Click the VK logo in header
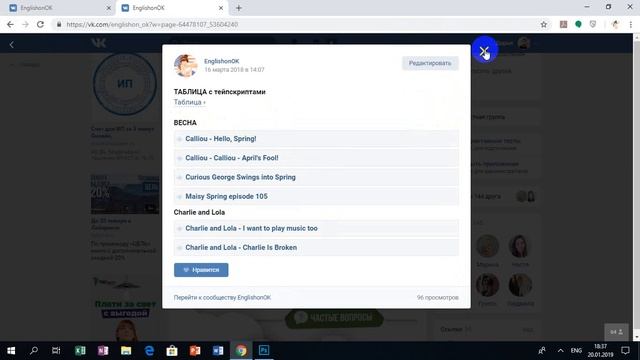 [99, 42]
